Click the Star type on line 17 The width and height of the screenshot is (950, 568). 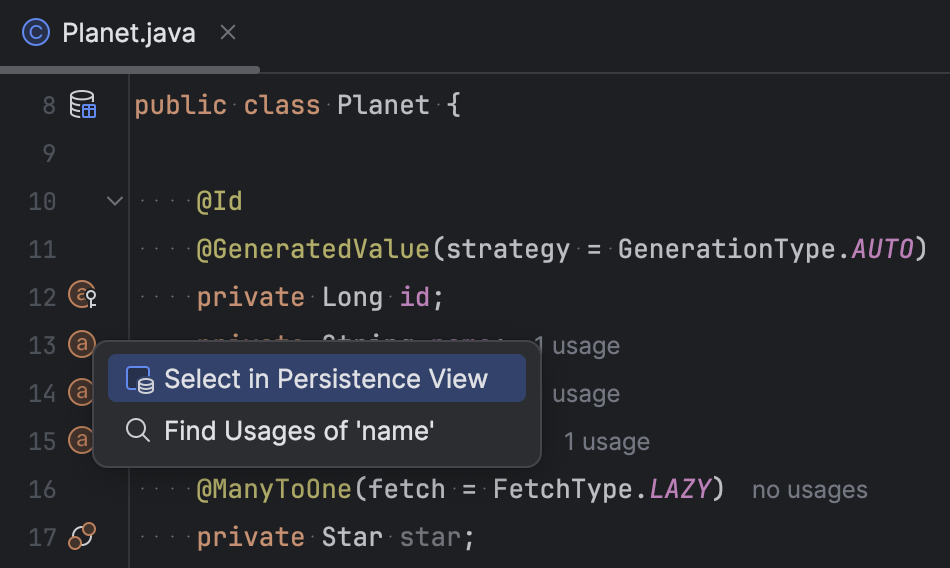pos(352,537)
